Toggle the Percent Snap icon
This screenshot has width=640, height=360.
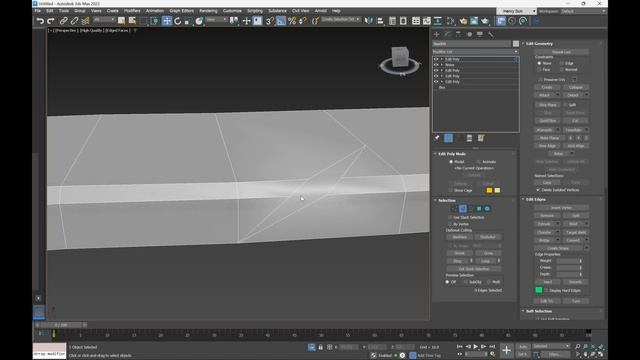click(x=292, y=20)
